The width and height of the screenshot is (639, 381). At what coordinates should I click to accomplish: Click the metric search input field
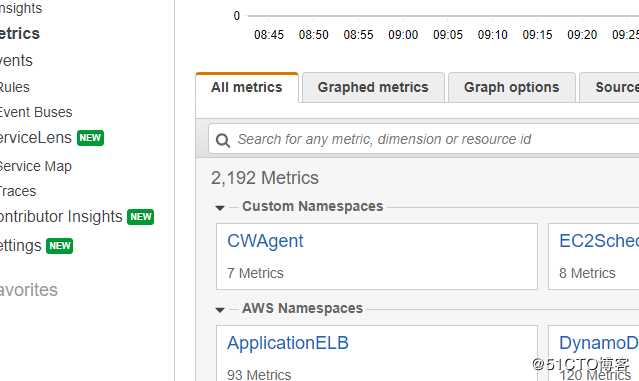(x=424, y=139)
